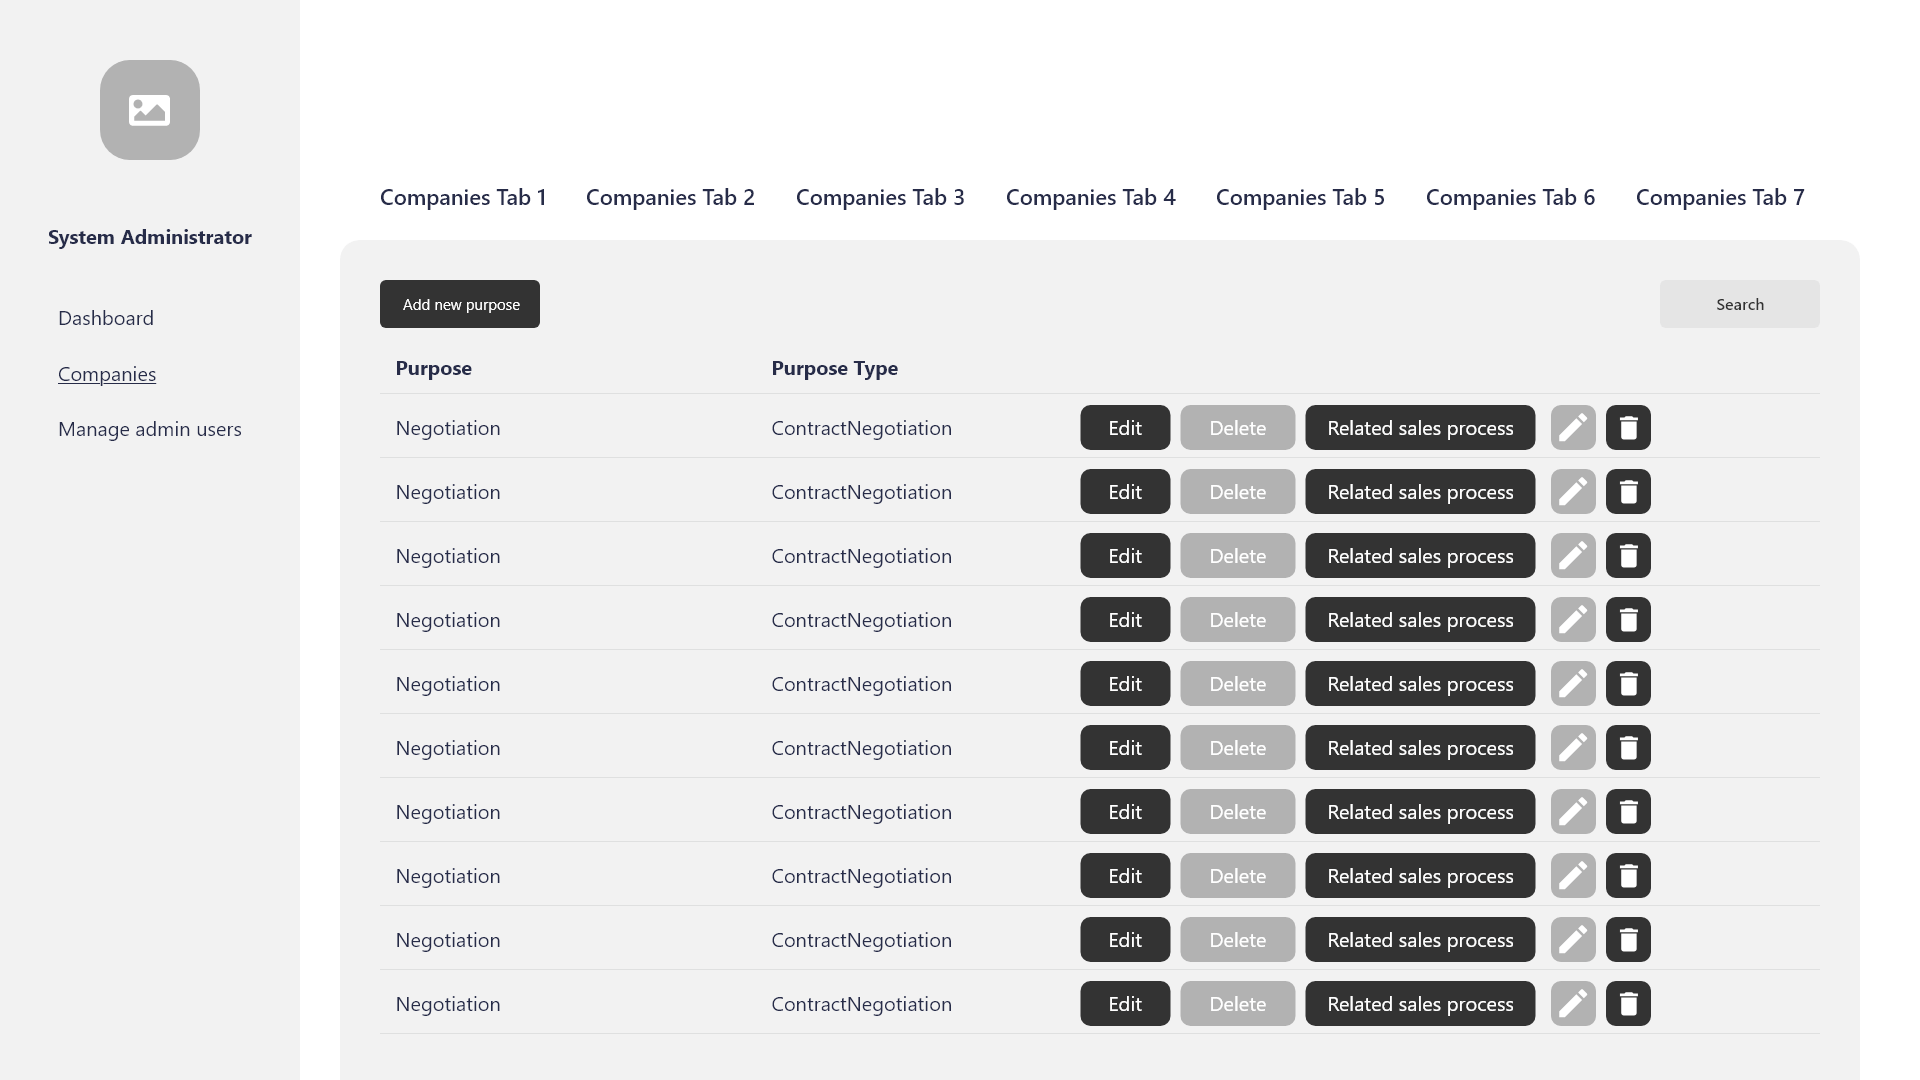Image resolution: width=1920 pixels, height=1080 pixels.
Task: Click the pencil icon in last row
Action: click(x=1573, y=1004)
